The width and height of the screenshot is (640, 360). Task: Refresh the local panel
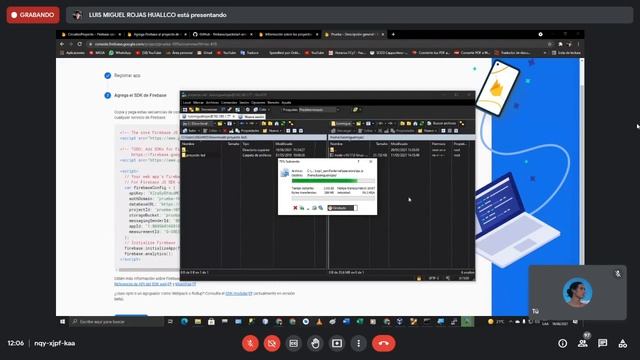(x=283, y=123)
